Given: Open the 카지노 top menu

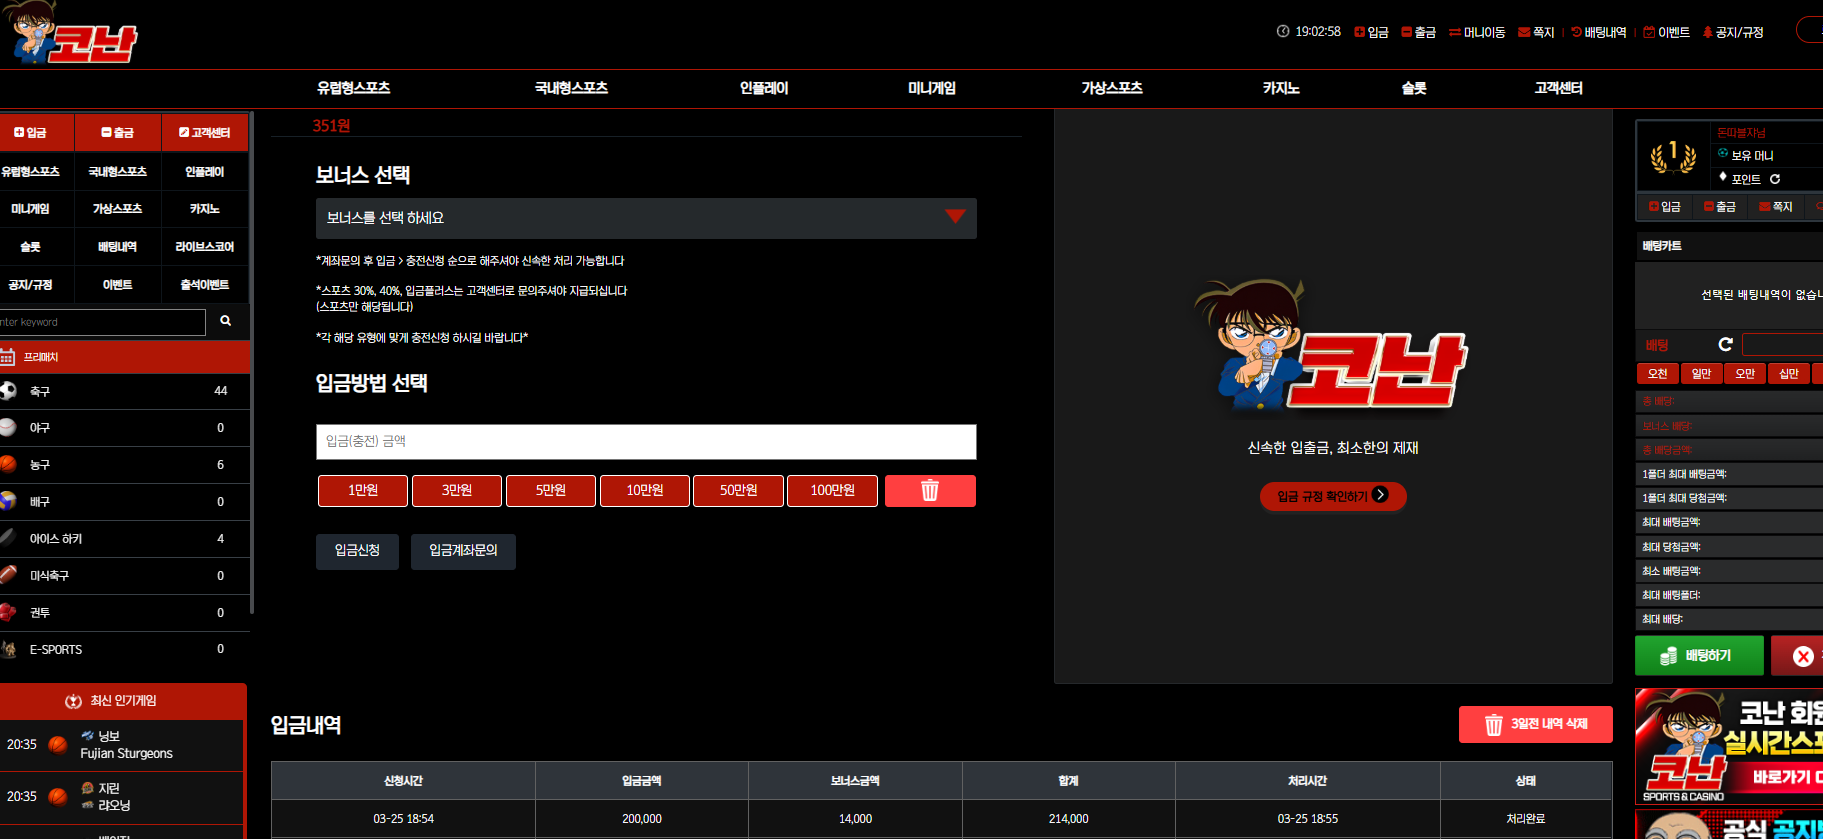Looking at the screenshot, I should (x=1281, y=88).
